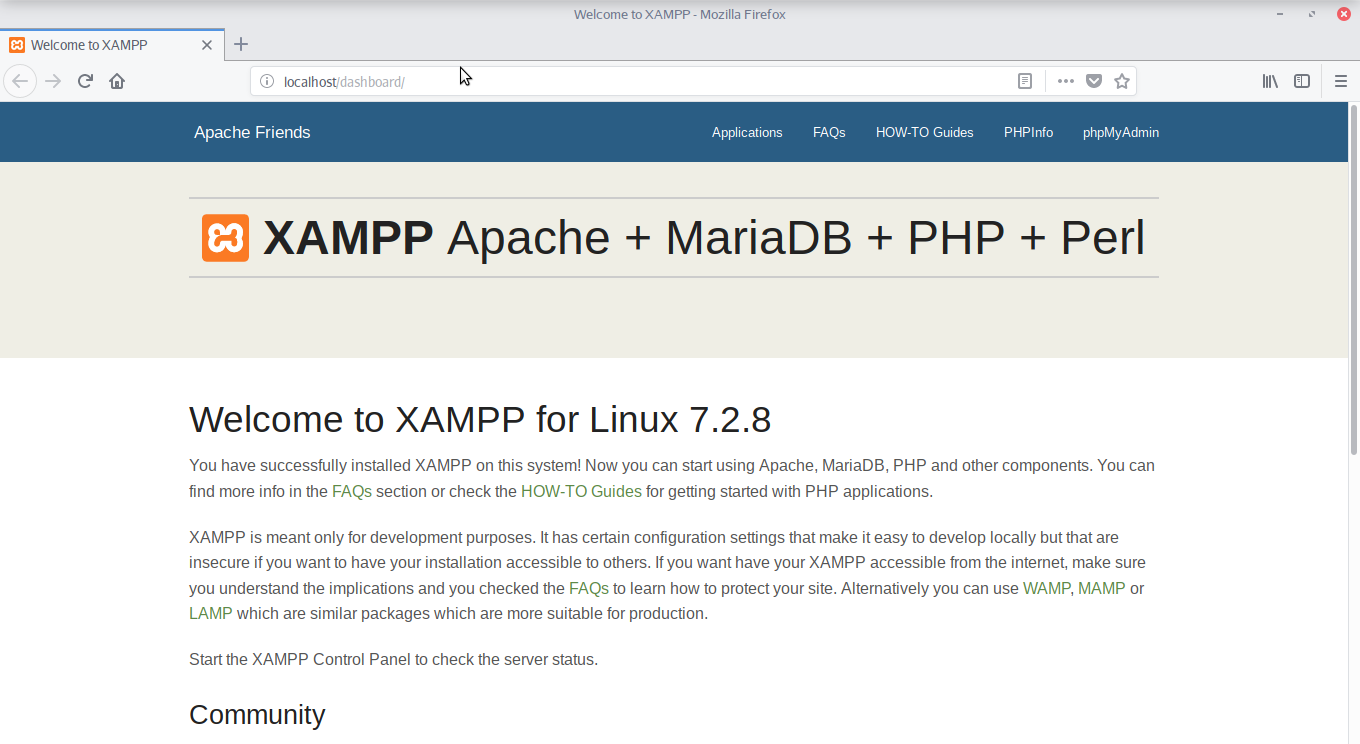This screenshot has height=744, width=1360.
Task: Reload the current page
Action: coord(85,81)
